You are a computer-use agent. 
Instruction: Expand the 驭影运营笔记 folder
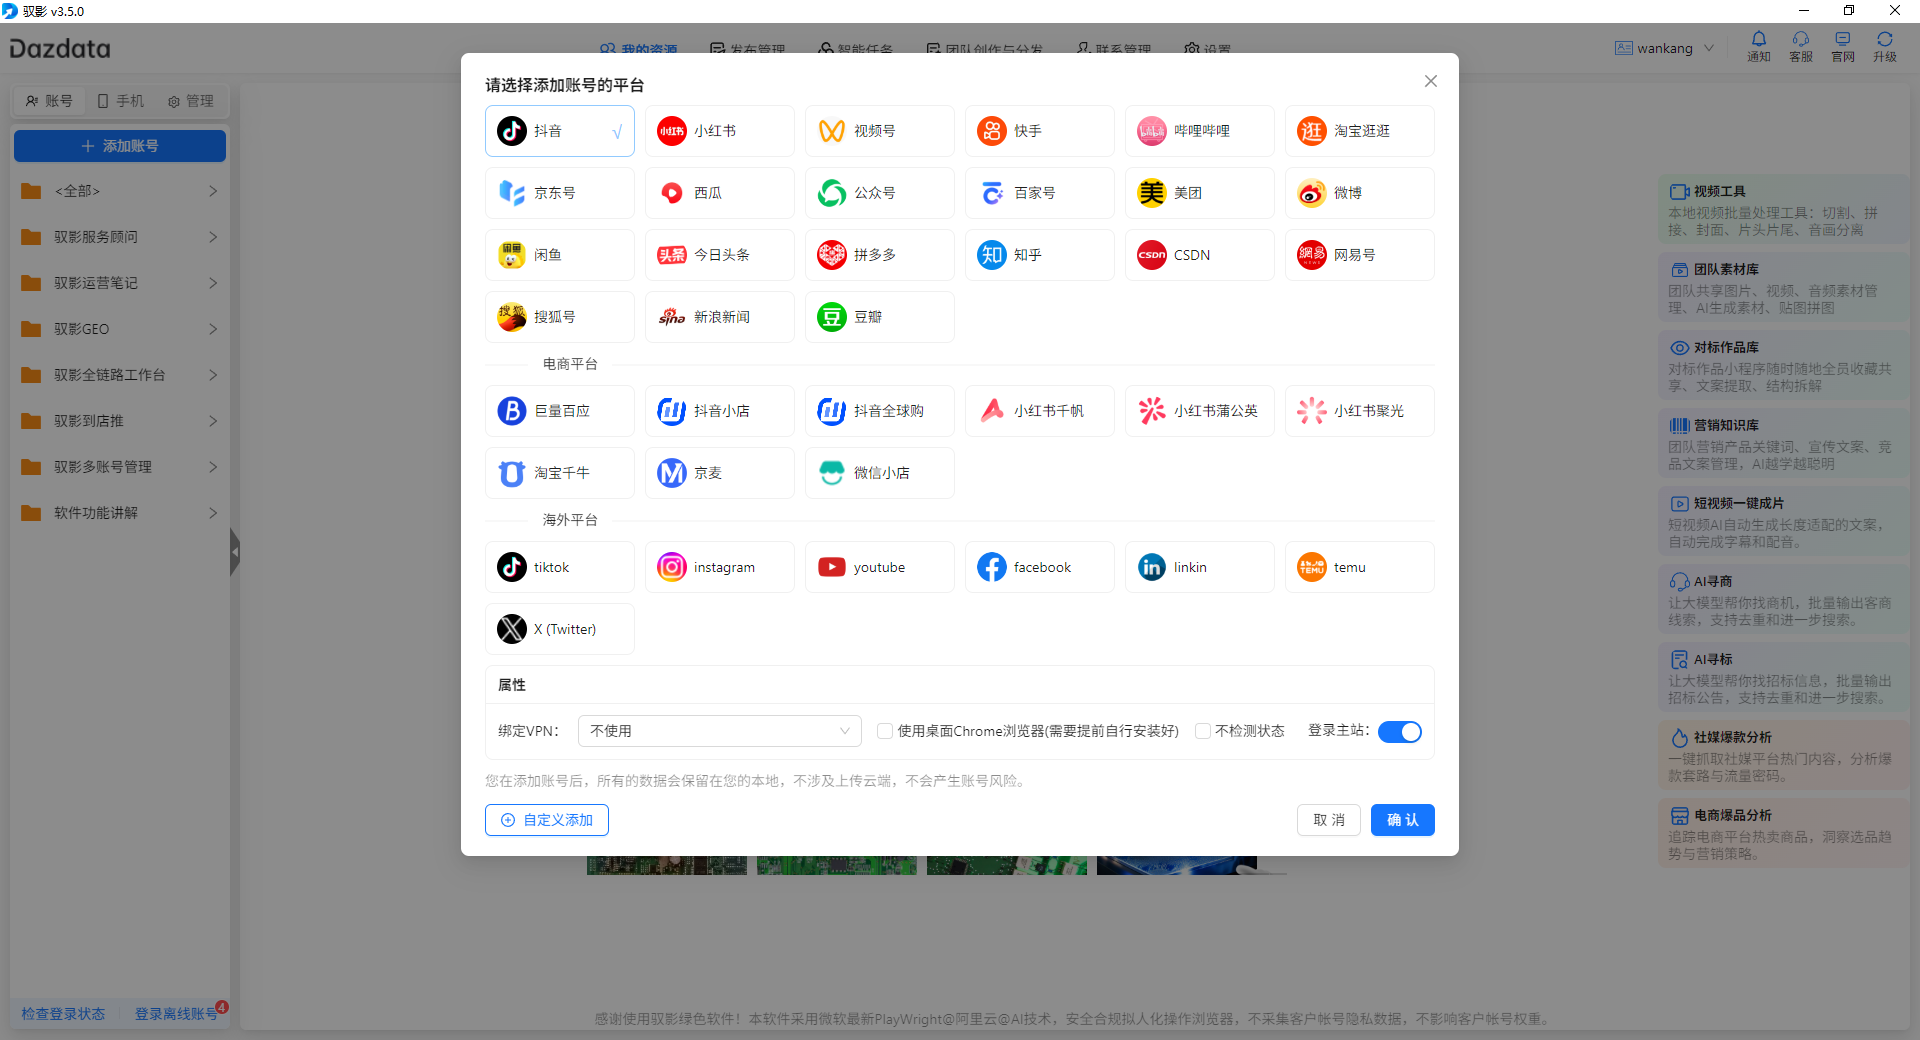[120, 283]
